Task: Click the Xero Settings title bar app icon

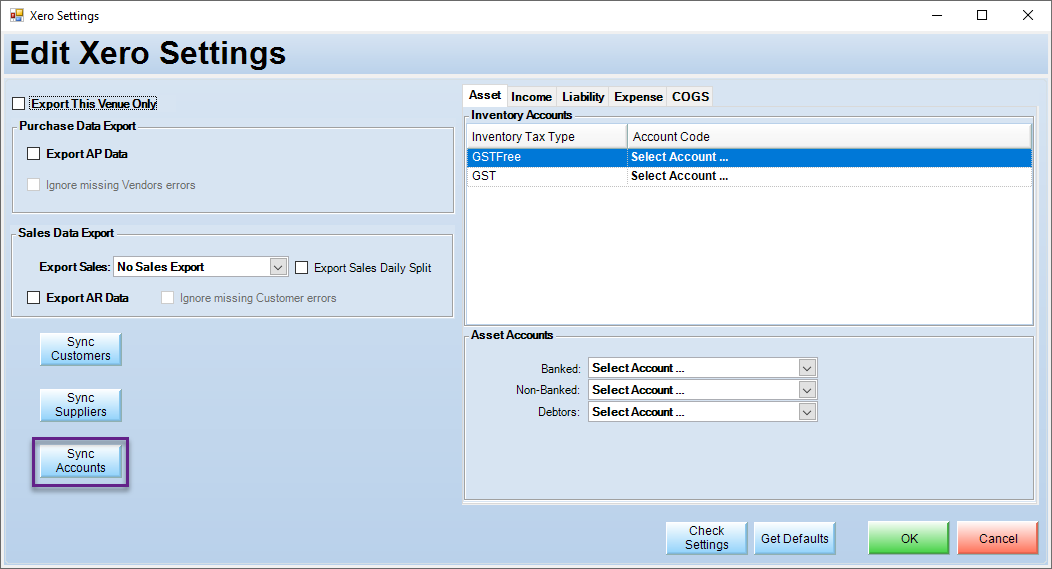Action: [17, 15]
